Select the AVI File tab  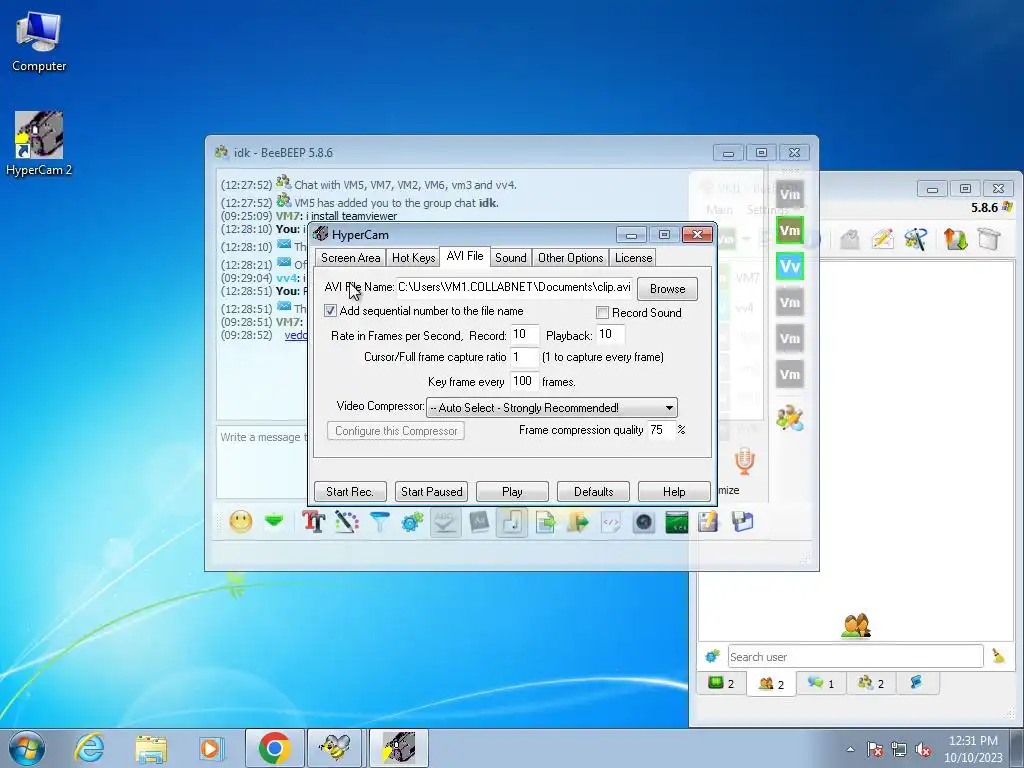pyautogui.click(x=465, y=256)
